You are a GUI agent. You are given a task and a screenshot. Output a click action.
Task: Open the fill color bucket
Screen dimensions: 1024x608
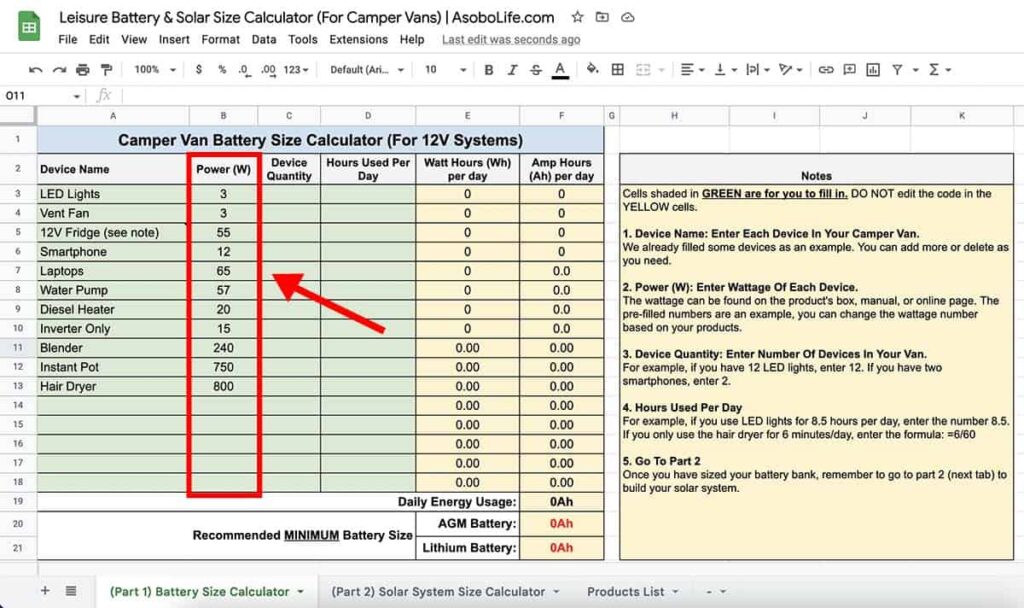click(x=592, y=69)
